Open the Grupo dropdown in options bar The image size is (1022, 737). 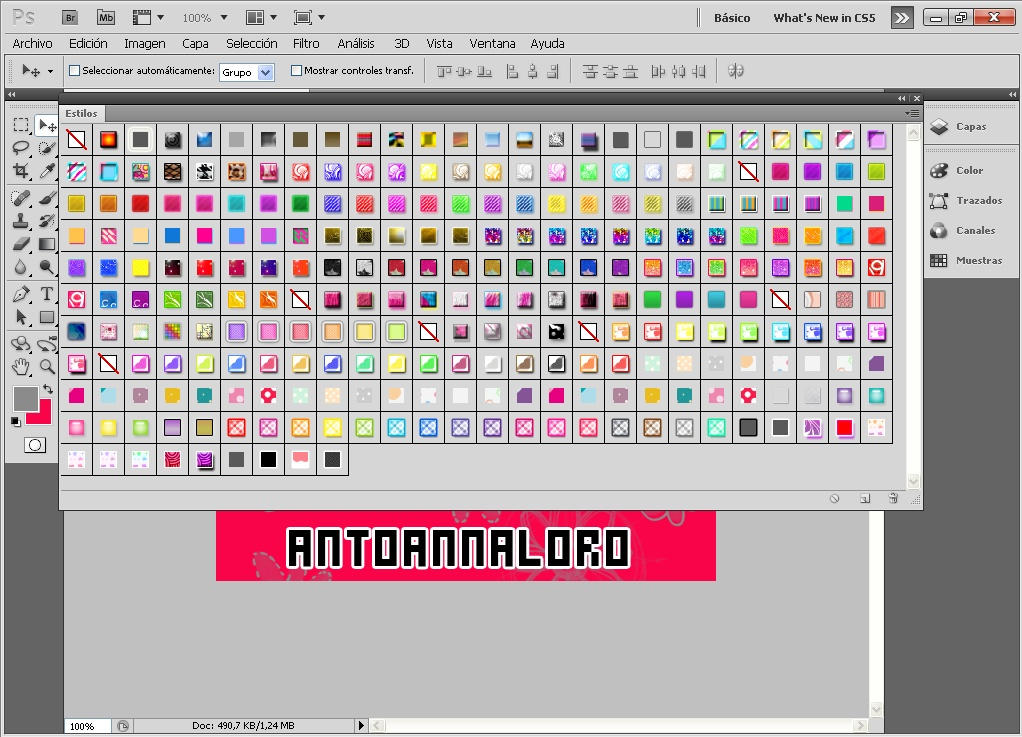246,71
